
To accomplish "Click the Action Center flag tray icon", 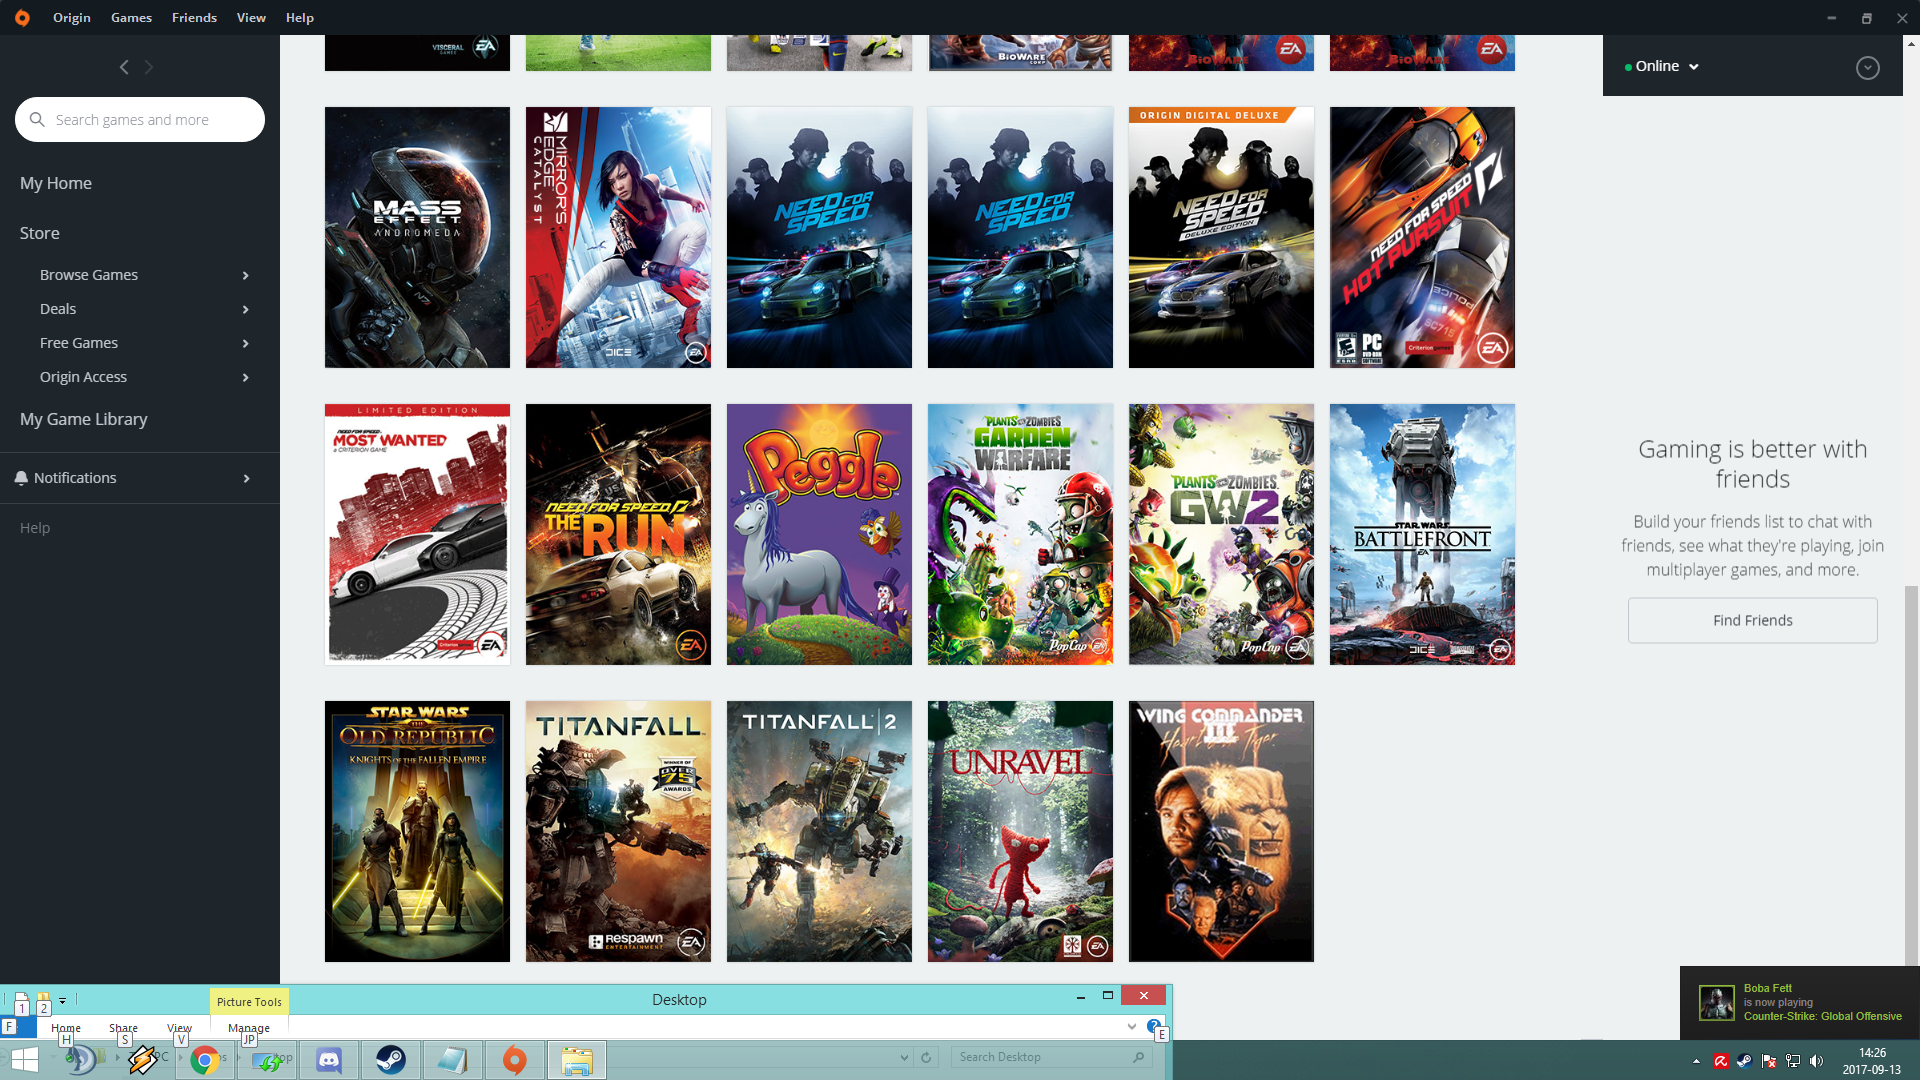I will [x=1769, y=1061].
